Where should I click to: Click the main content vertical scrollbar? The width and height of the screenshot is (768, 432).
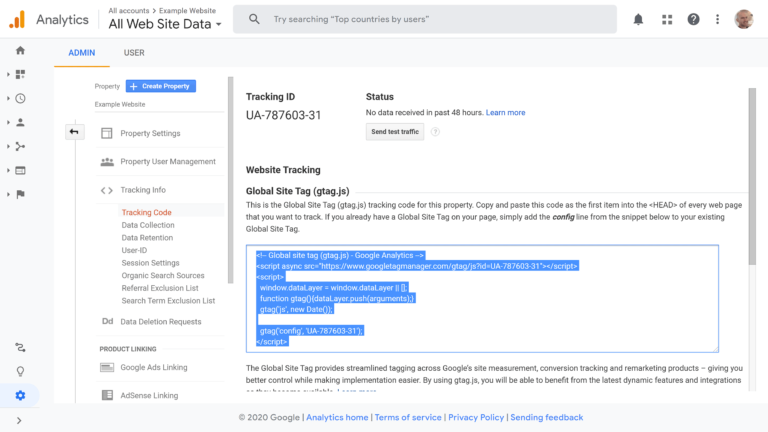(752, 176)
